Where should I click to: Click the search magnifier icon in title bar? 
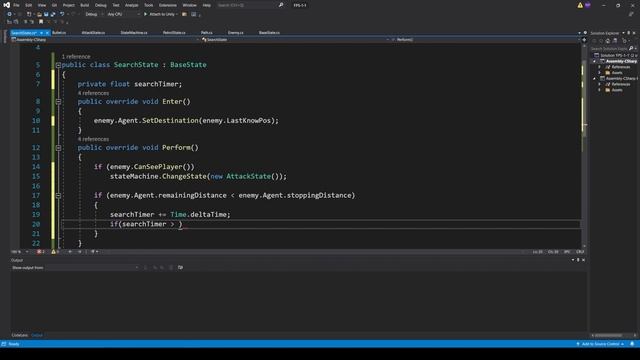(x=281, y=5)
